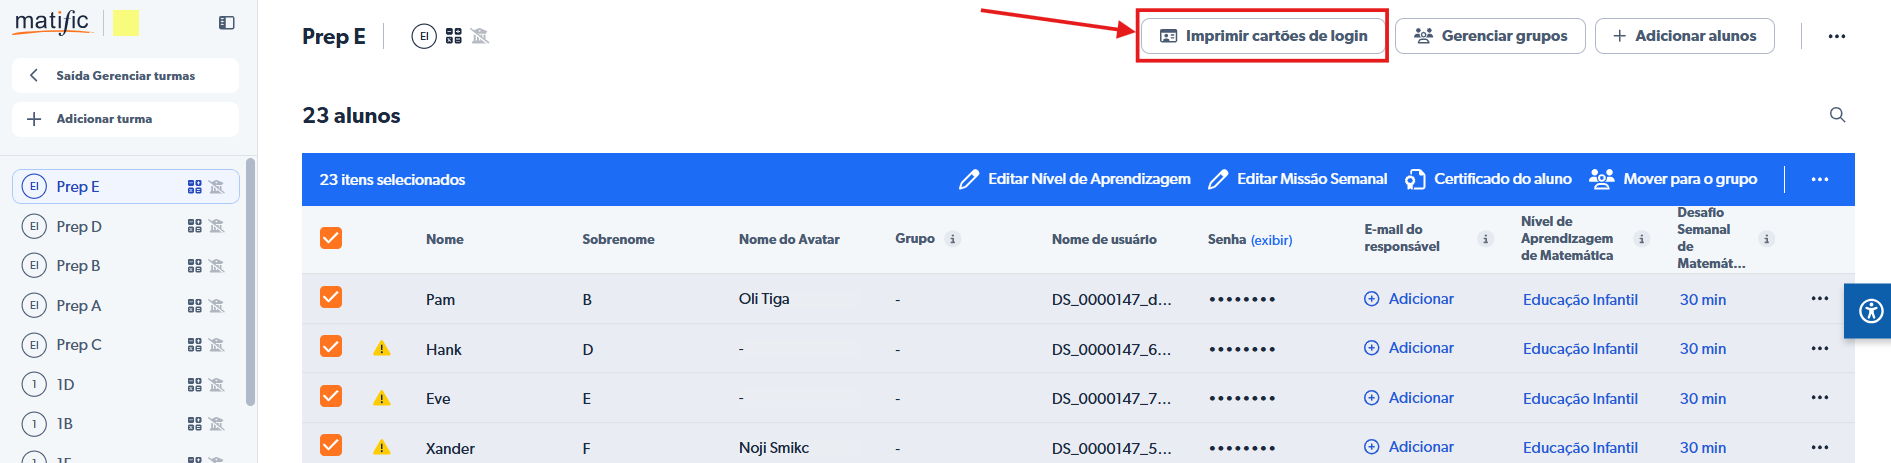Screen dimensions: 1891x463
Task: Open page more options next to Adicionar alunos
Action: coord(1836,36)
